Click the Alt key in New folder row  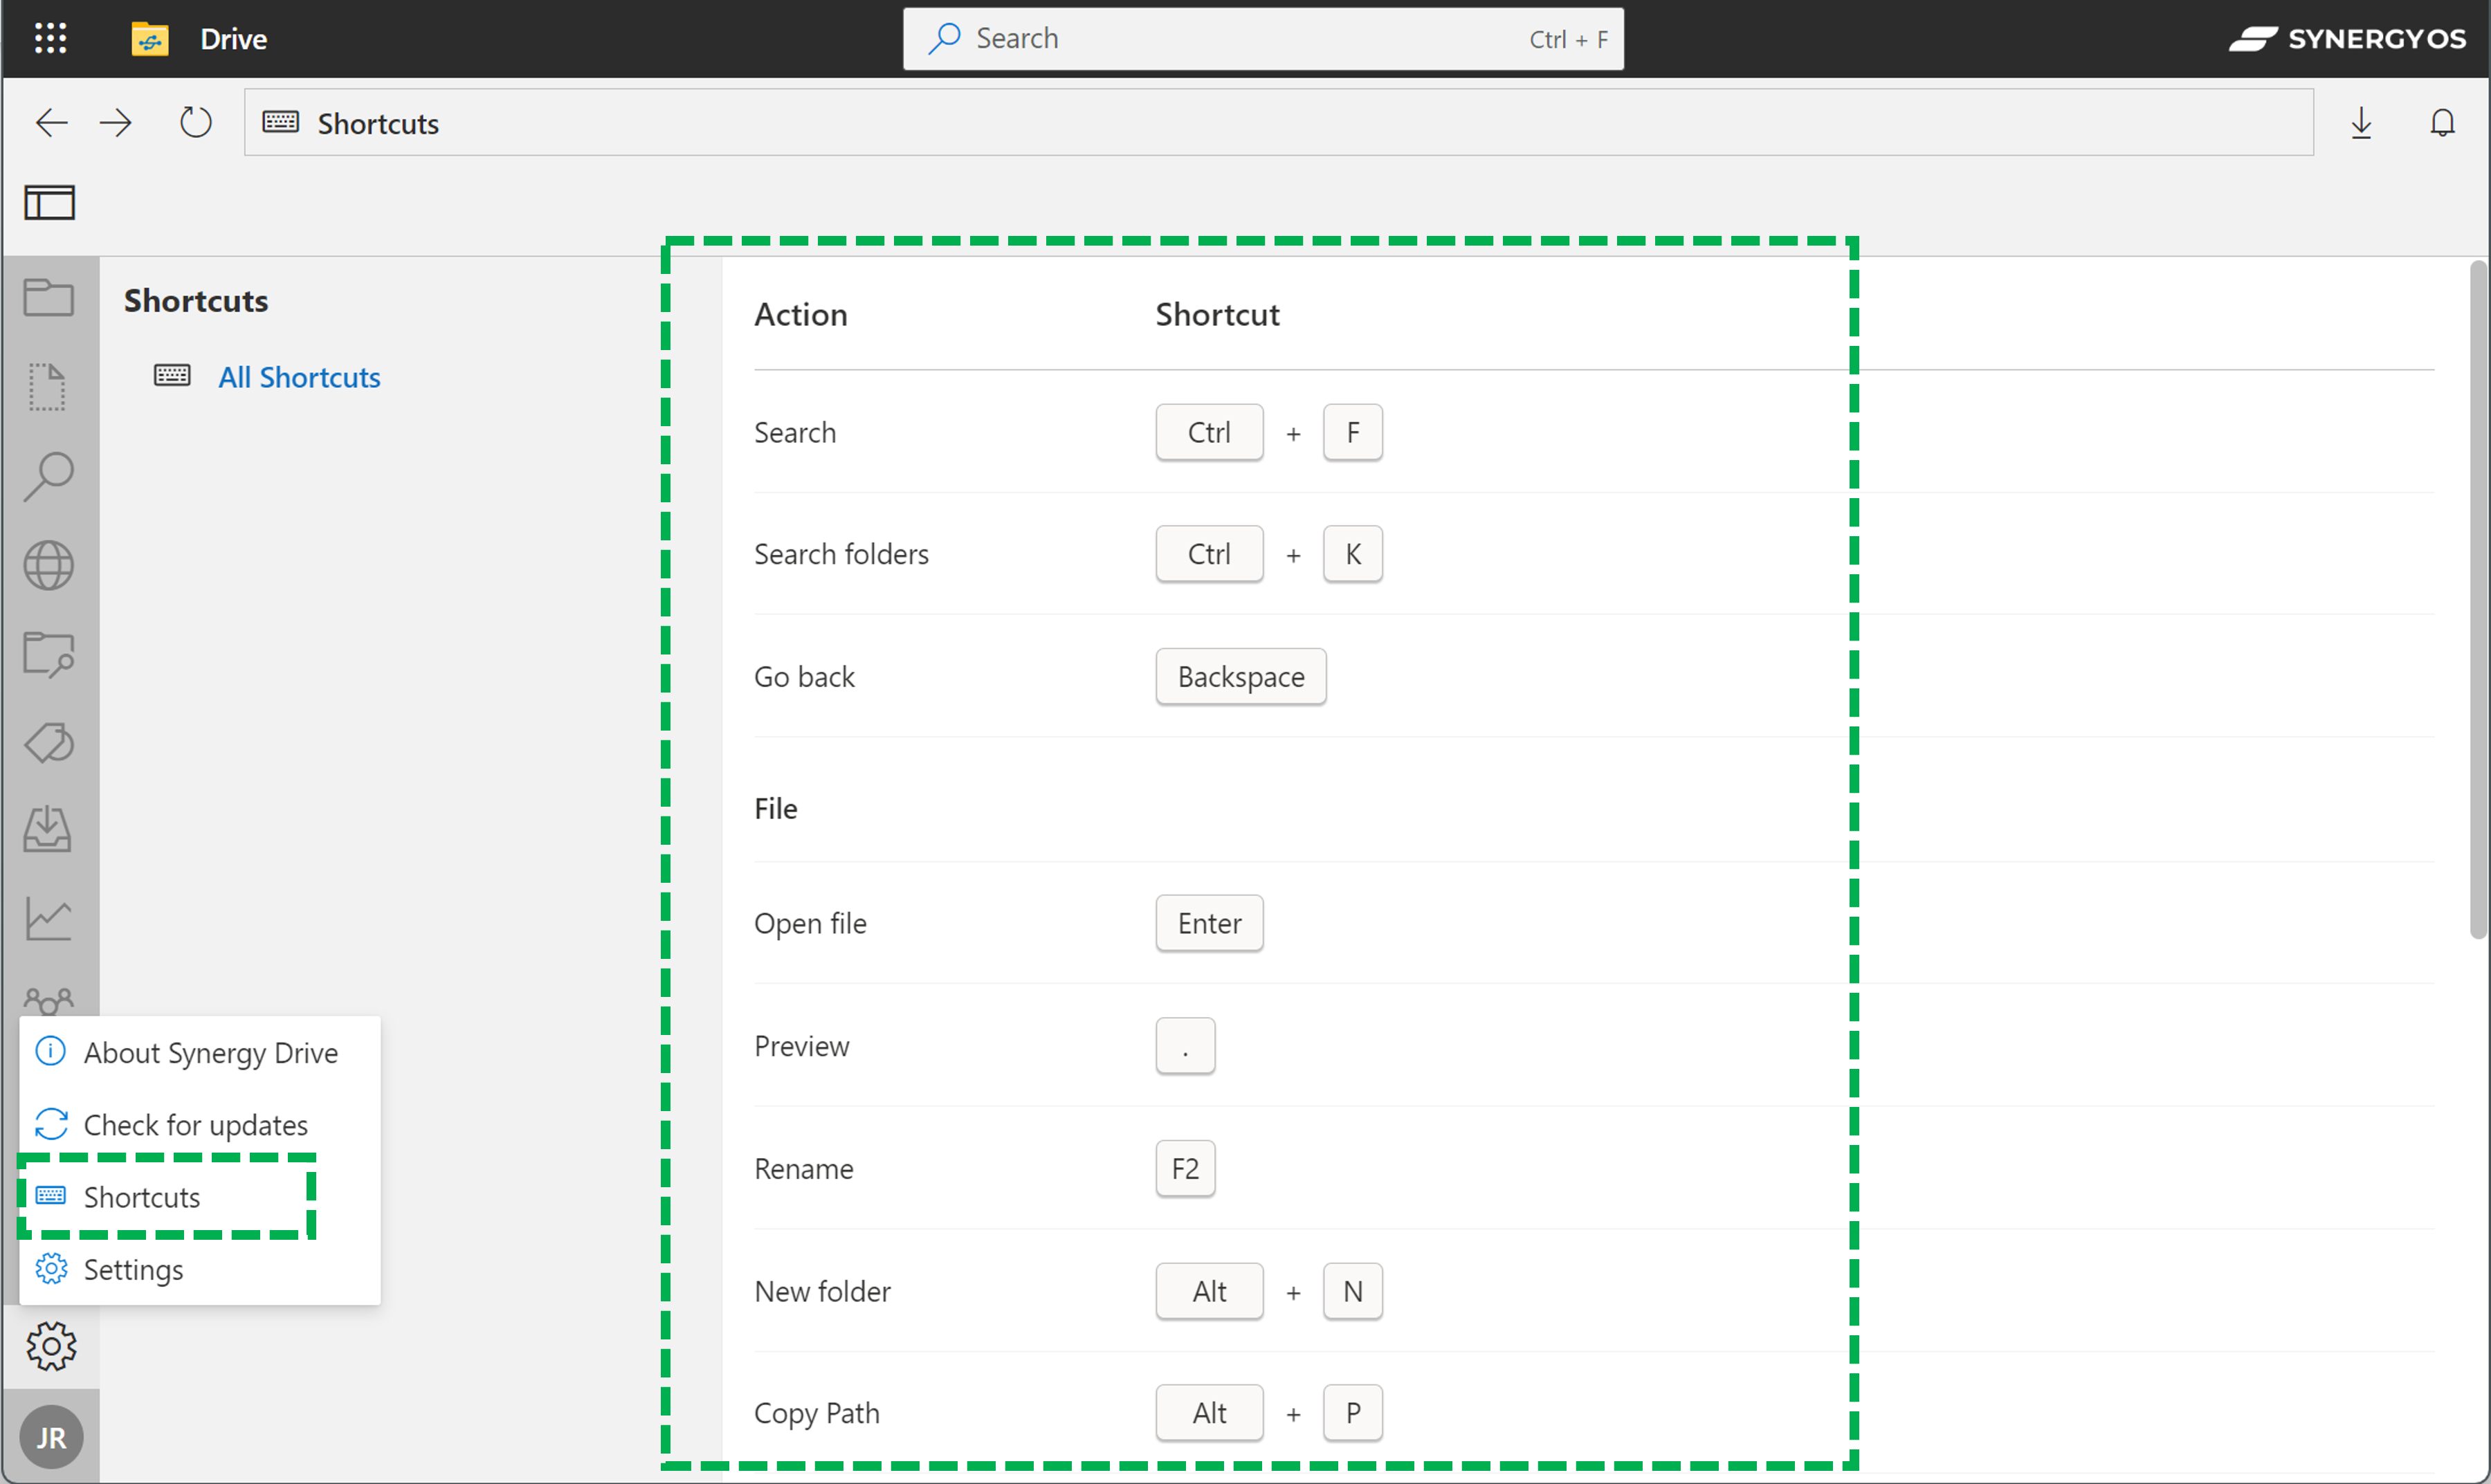[x=1209, y=1291]
